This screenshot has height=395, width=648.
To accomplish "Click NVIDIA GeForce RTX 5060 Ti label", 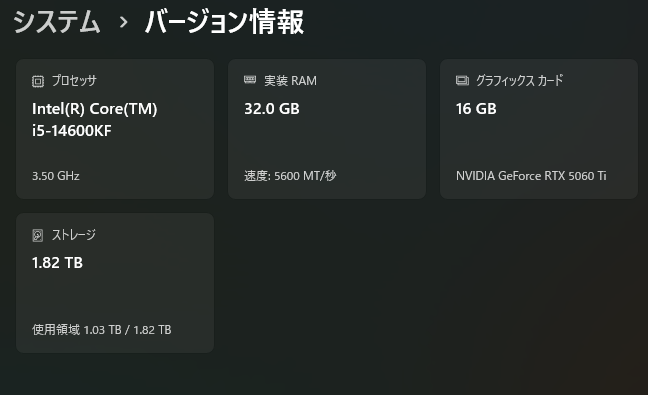I will (531, 176).
